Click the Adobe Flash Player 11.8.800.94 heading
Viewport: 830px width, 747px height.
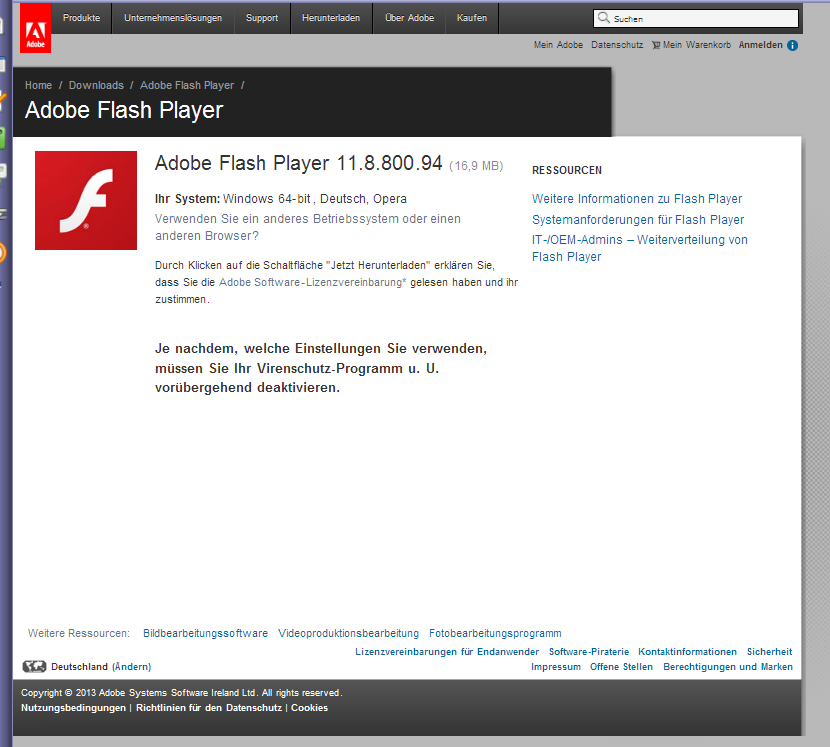(x=299, y=163)
